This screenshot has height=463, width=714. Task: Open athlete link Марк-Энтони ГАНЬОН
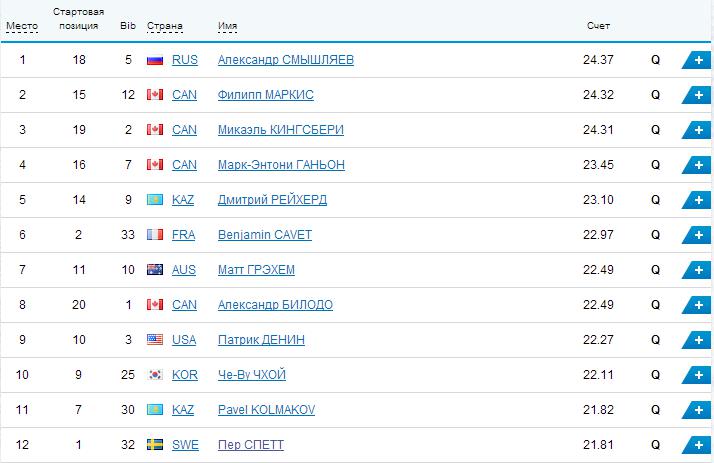[x=281, y=165]
